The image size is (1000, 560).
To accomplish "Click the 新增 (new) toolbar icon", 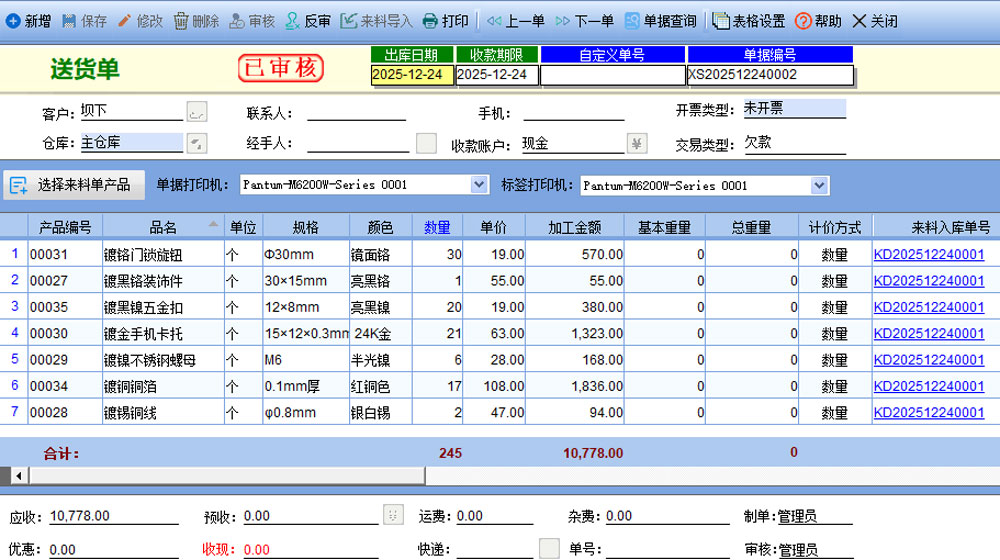I will [x=13, y=21].
